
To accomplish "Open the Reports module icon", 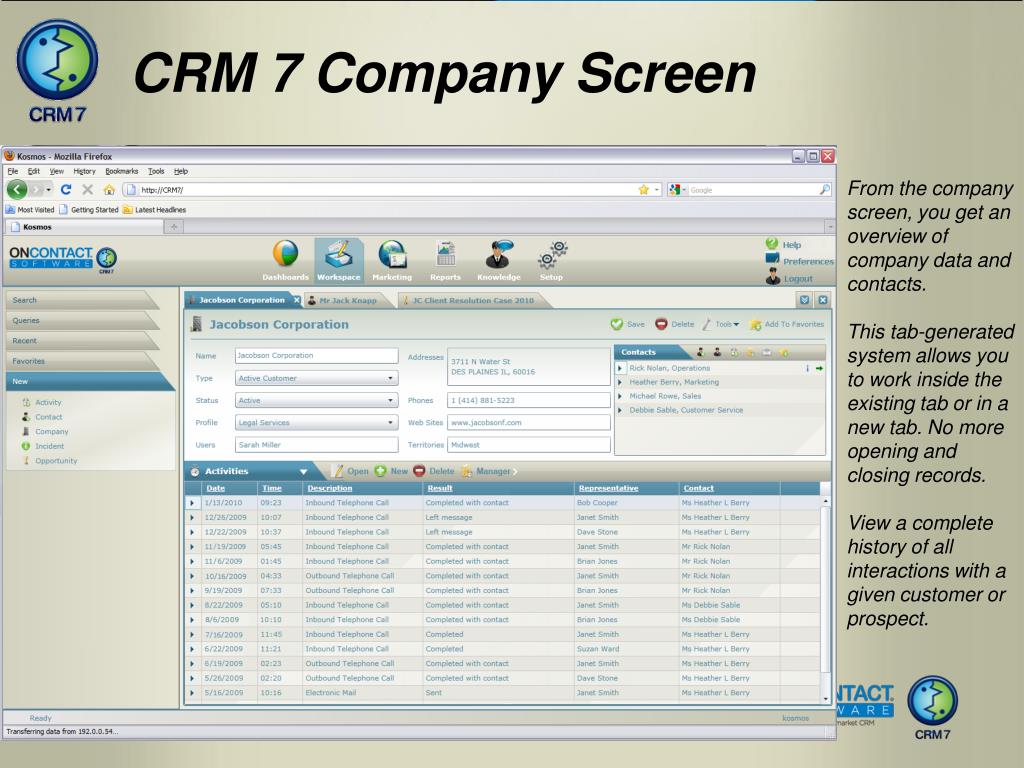I will [445, 254].
